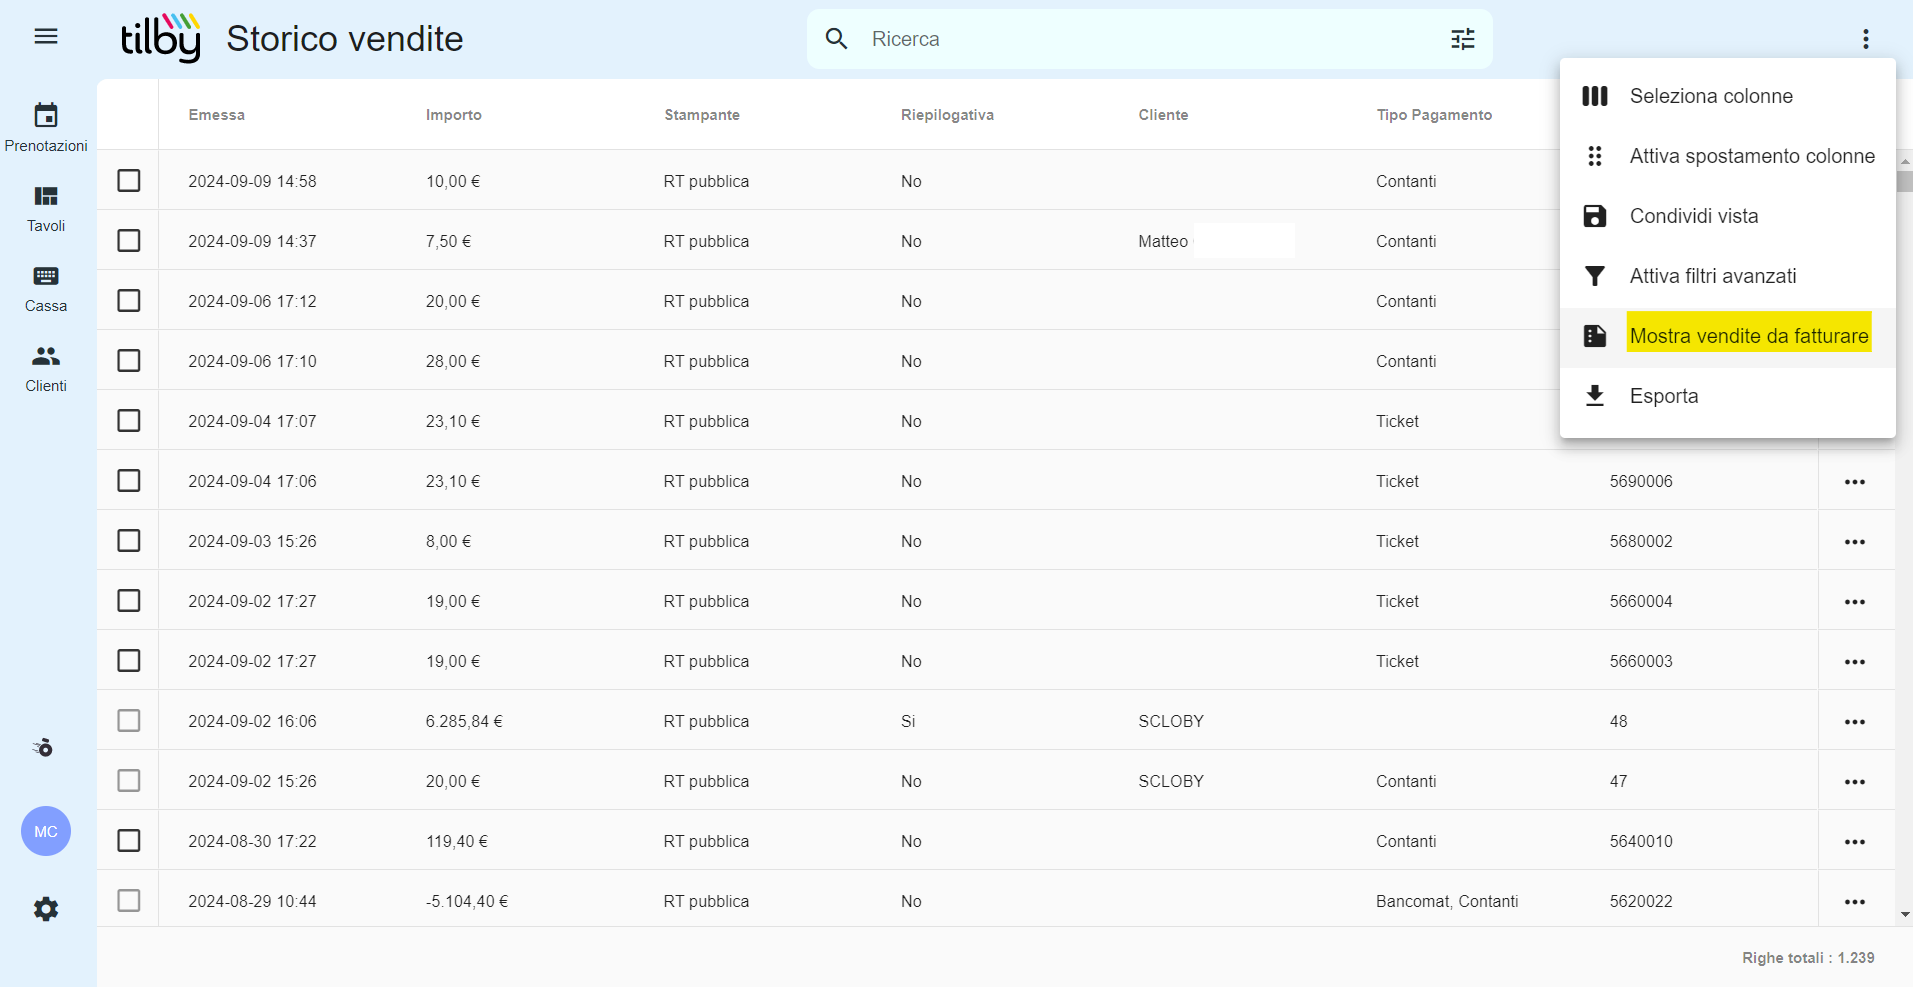Click the invoice icon beside Mostra vendite da fatturare
Viewport: 1913px width, 987px height.
(1595, 336)
